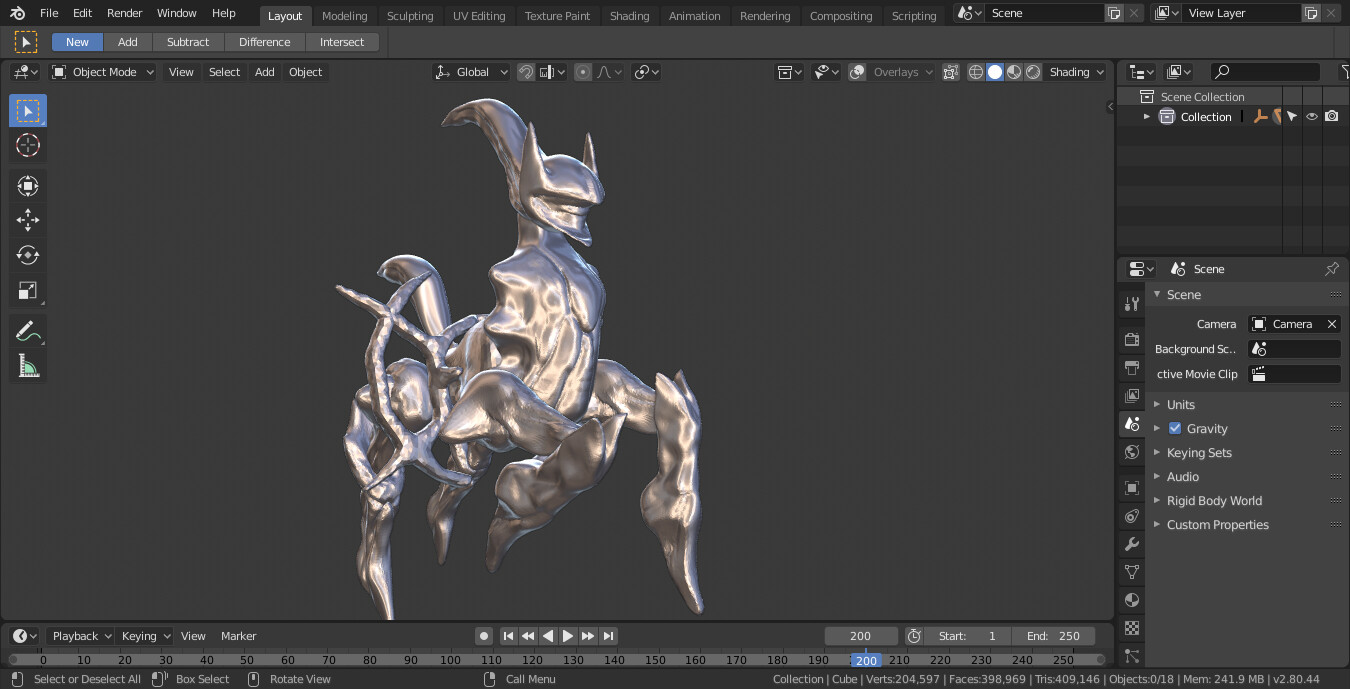Activate the Transform tool

28,186
